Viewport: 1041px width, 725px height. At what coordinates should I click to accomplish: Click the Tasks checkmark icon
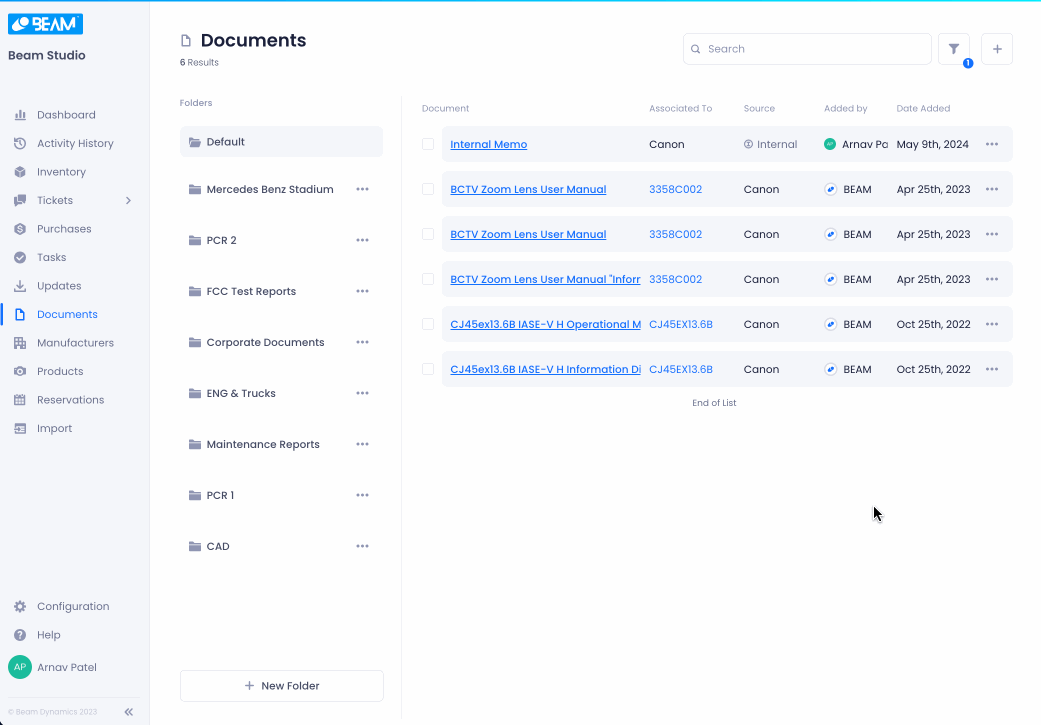tap(20, 258)
